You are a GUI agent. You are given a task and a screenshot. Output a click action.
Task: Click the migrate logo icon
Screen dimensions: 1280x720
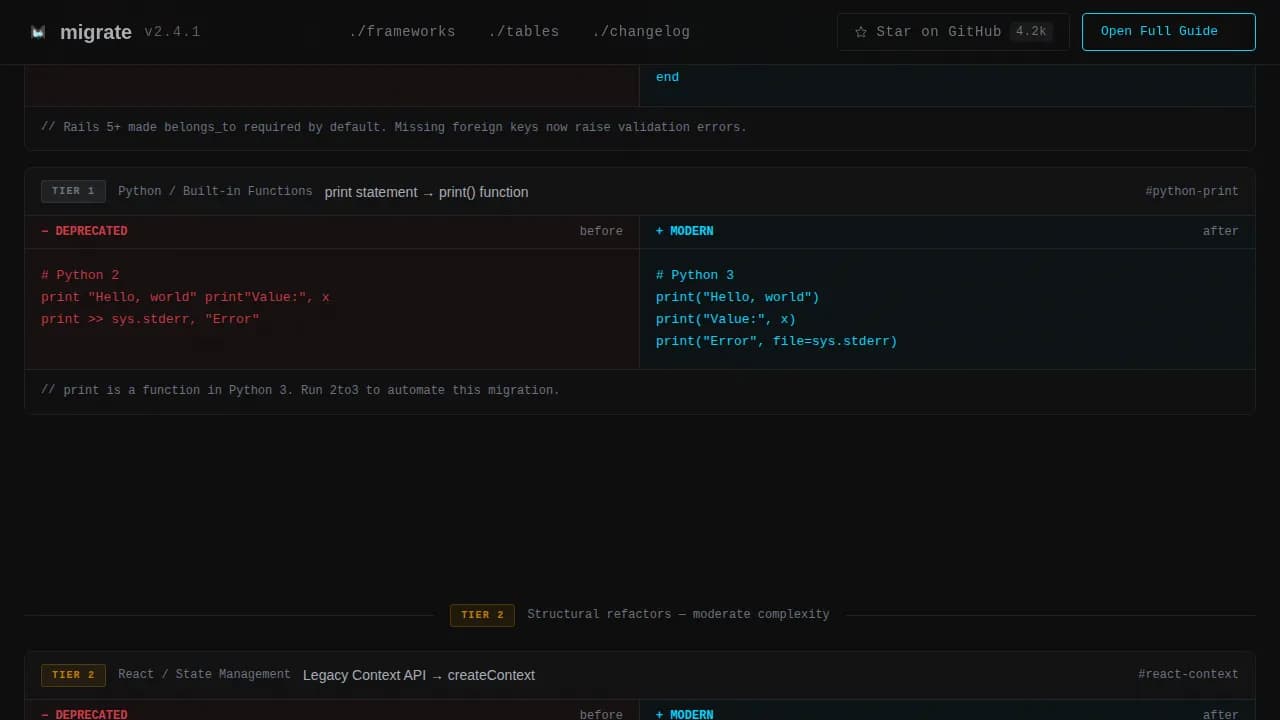pos(38,32)
